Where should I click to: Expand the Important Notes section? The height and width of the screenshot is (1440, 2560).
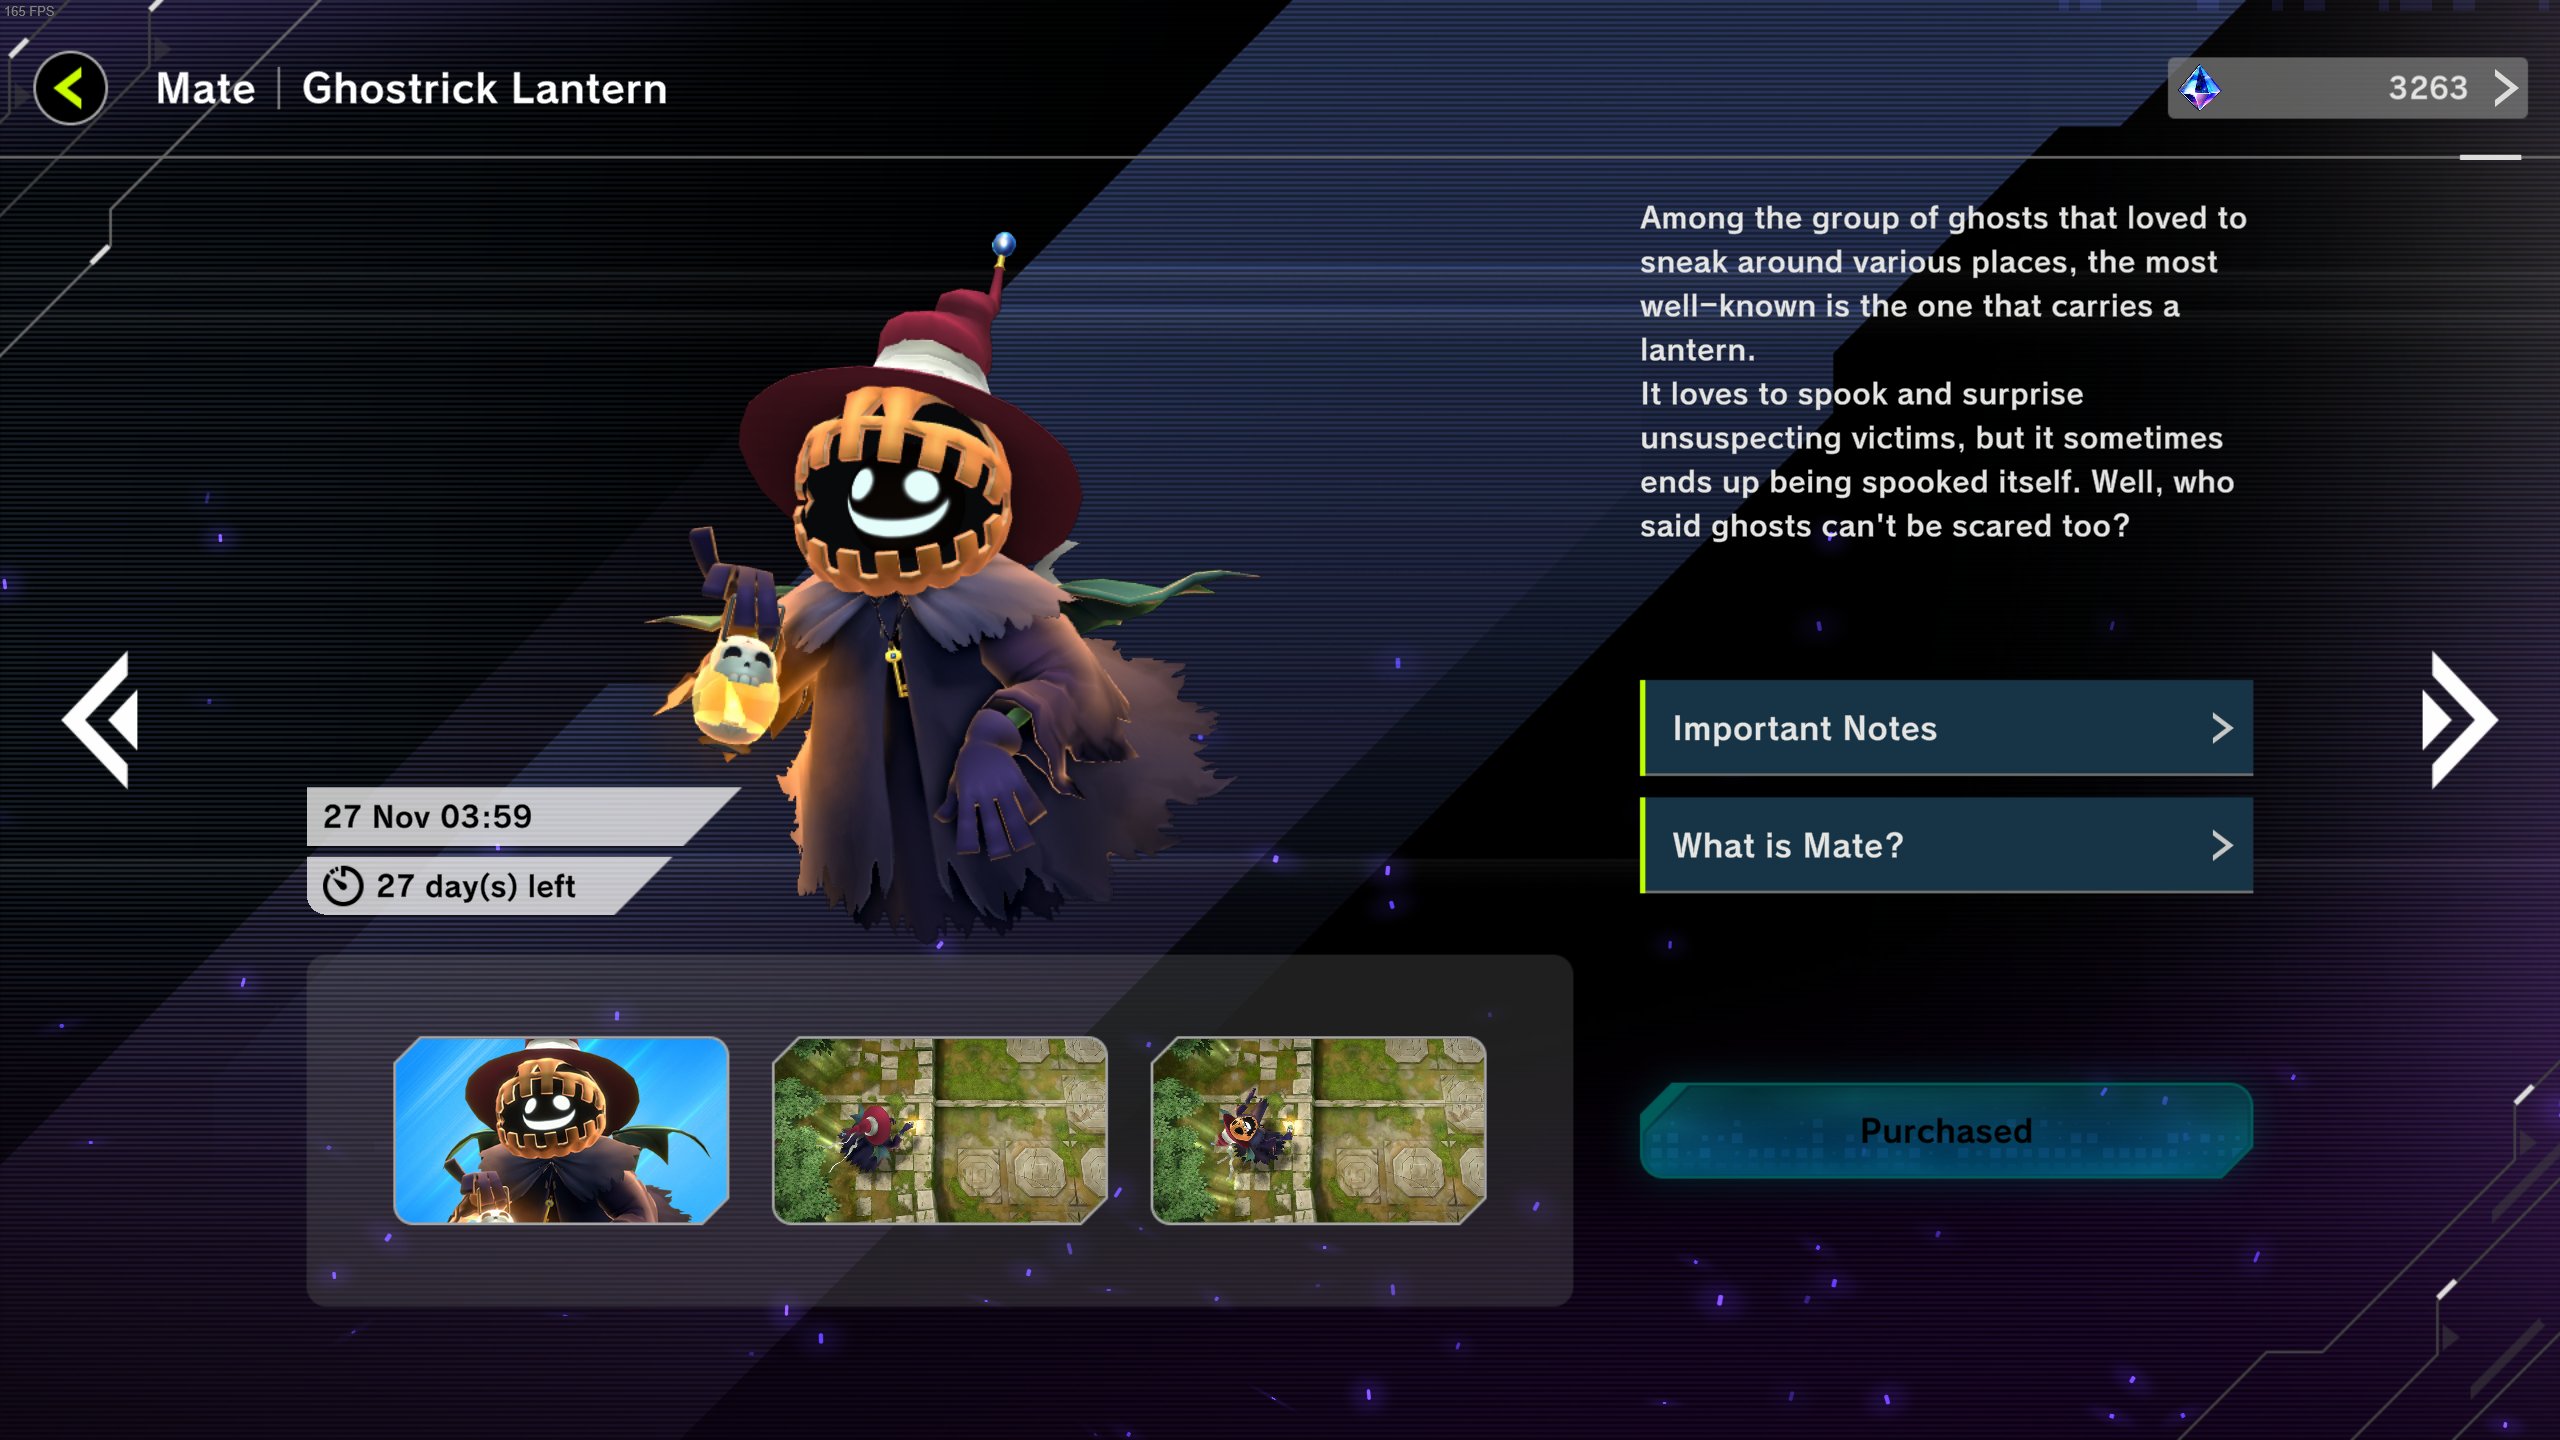pyautogui.click(x=1946, y=728)
